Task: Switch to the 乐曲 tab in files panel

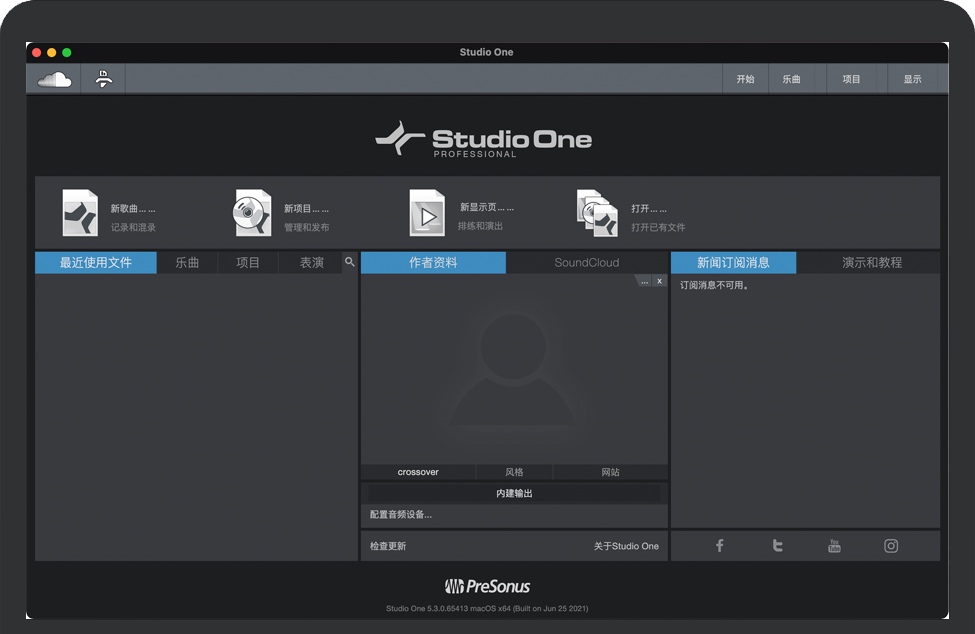Action: [x=187, y=263]
